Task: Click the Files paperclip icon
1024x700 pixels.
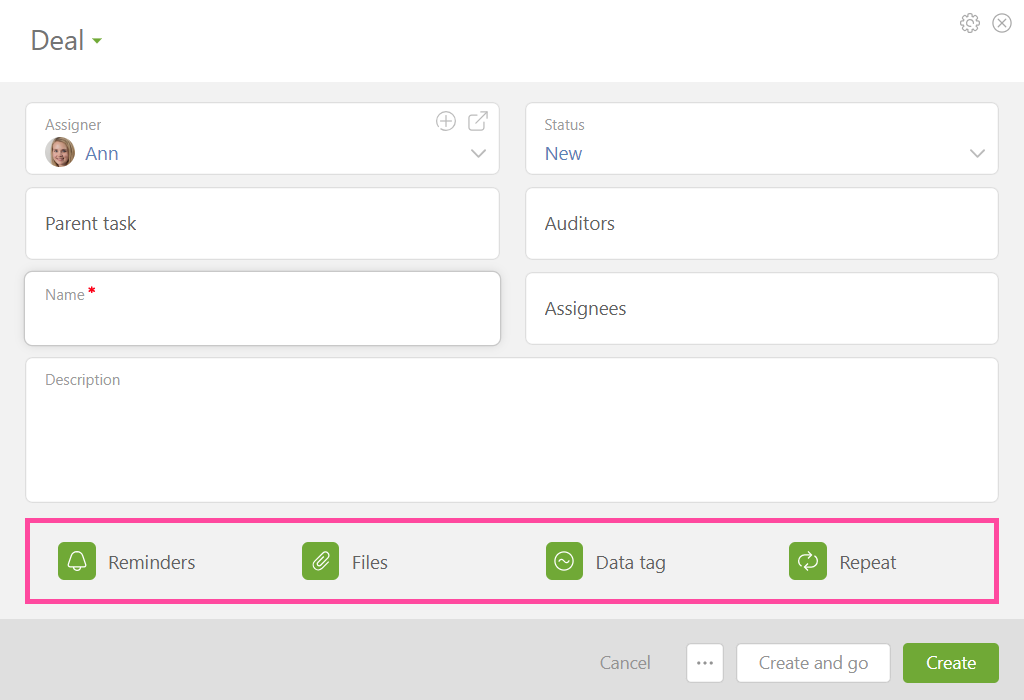Action: click(x=321, y=561)
